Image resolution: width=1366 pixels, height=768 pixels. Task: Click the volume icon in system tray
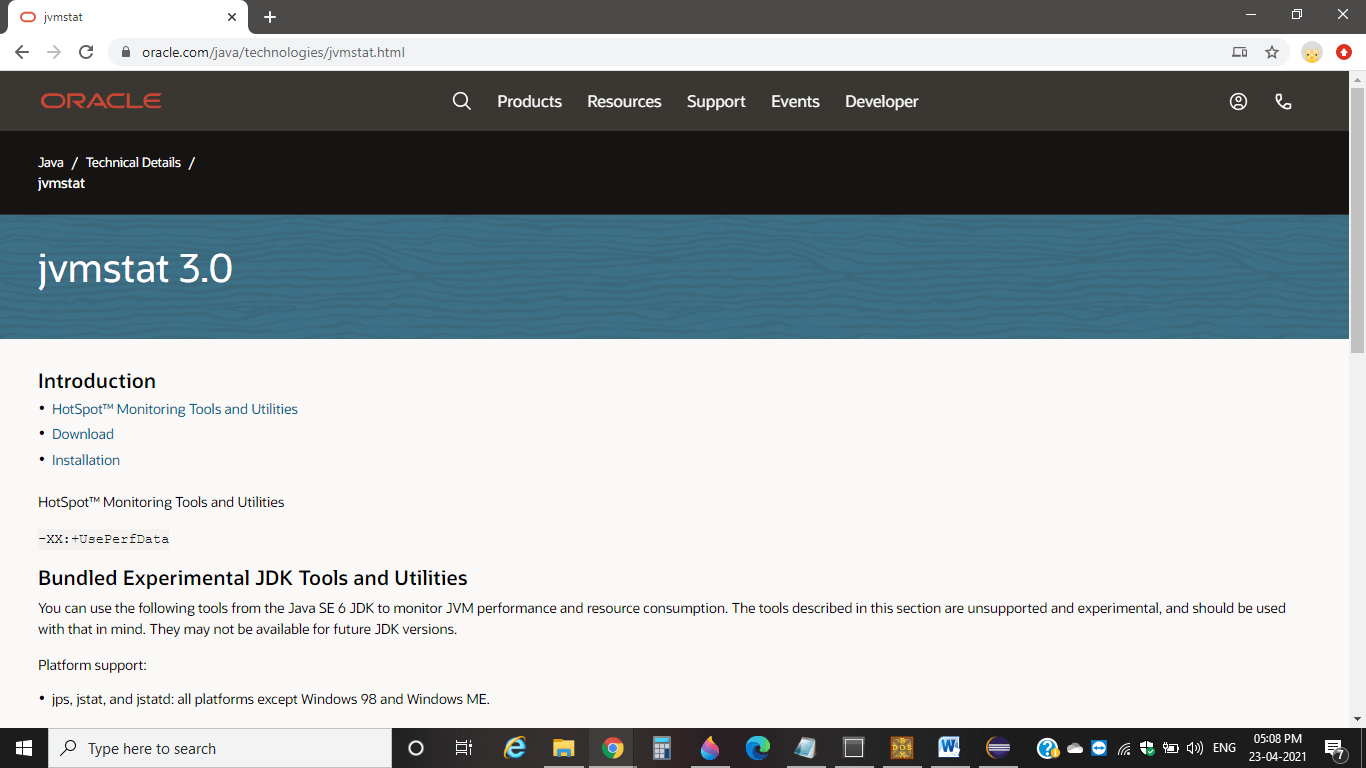pos(1194,748)
